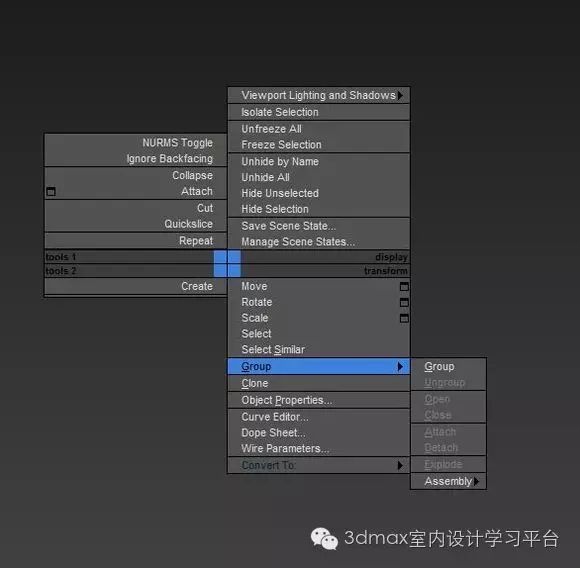Open Scale transform settings box icon

pyautogui.click(x=404, y=318)
